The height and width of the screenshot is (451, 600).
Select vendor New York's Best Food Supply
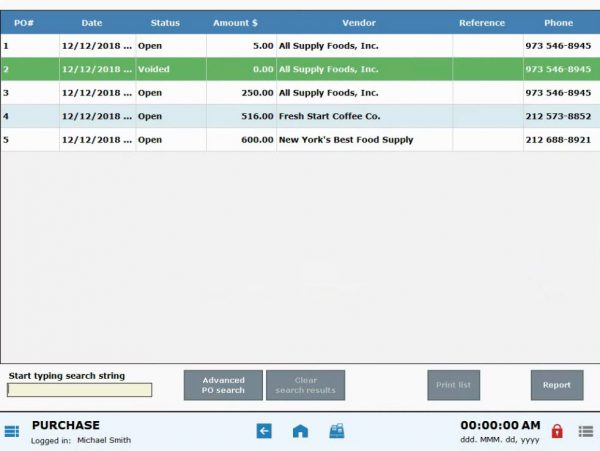tap(364, 140)
